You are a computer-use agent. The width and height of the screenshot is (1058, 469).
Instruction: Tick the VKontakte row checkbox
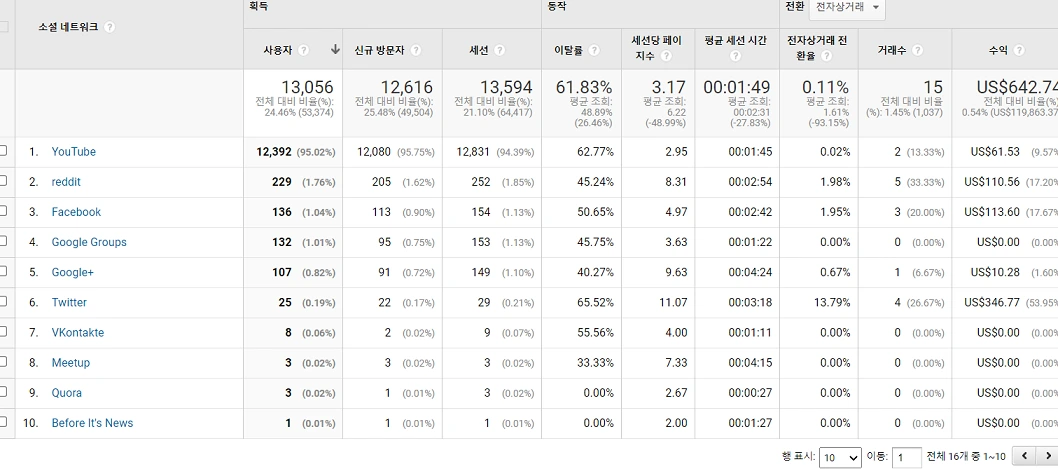(3, 331)
